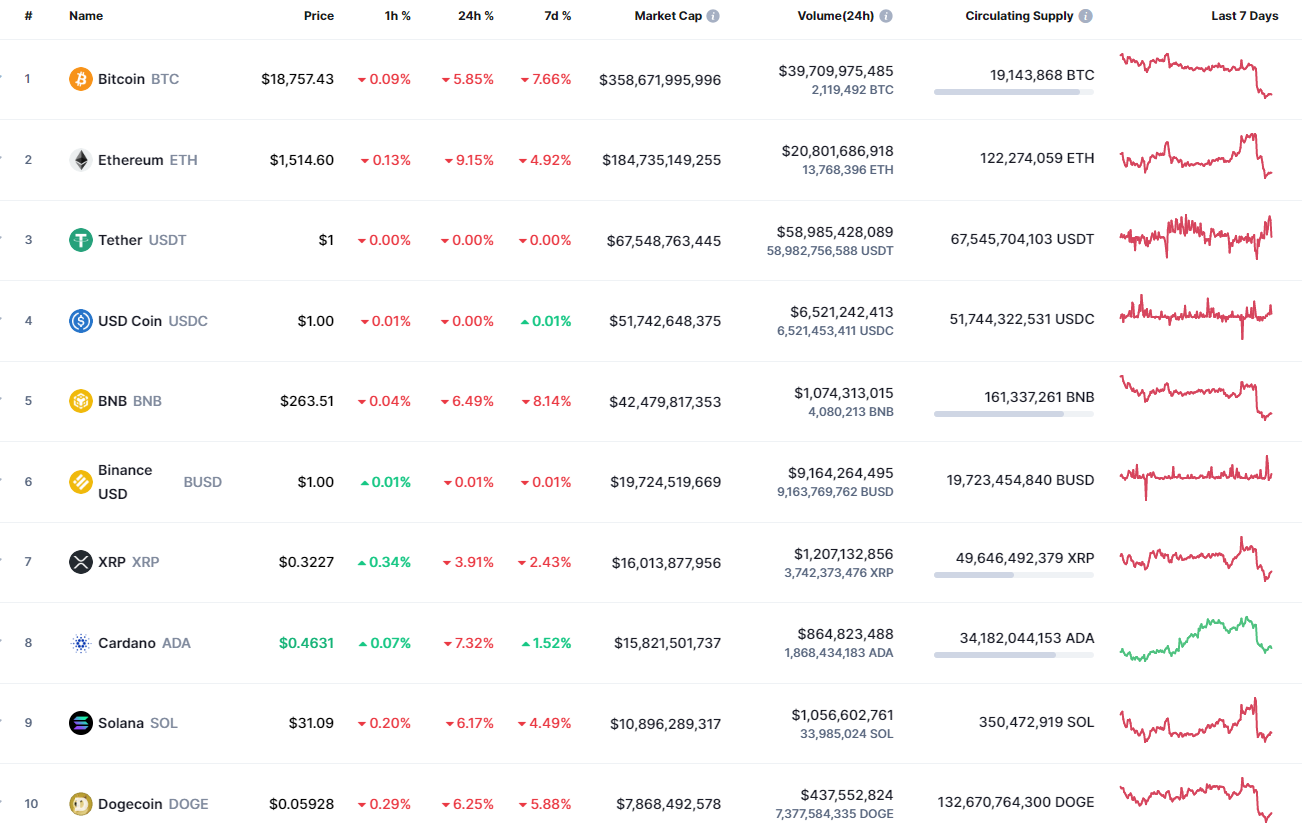Screen dimensions: 1302x835
Task: Sort the table by Price
Action: (319, 16)
